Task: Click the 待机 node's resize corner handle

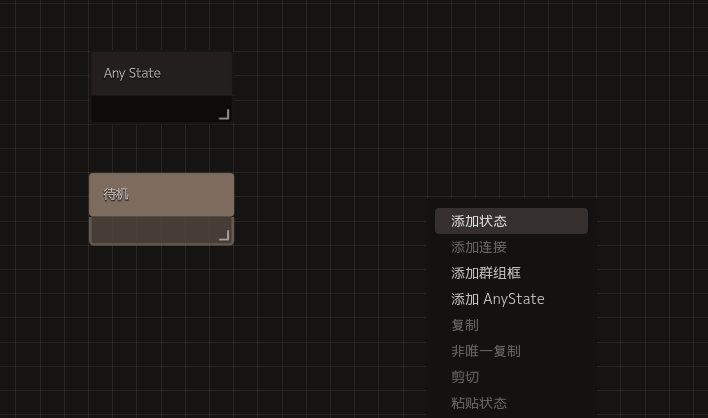Action: [x=224, y=235]
